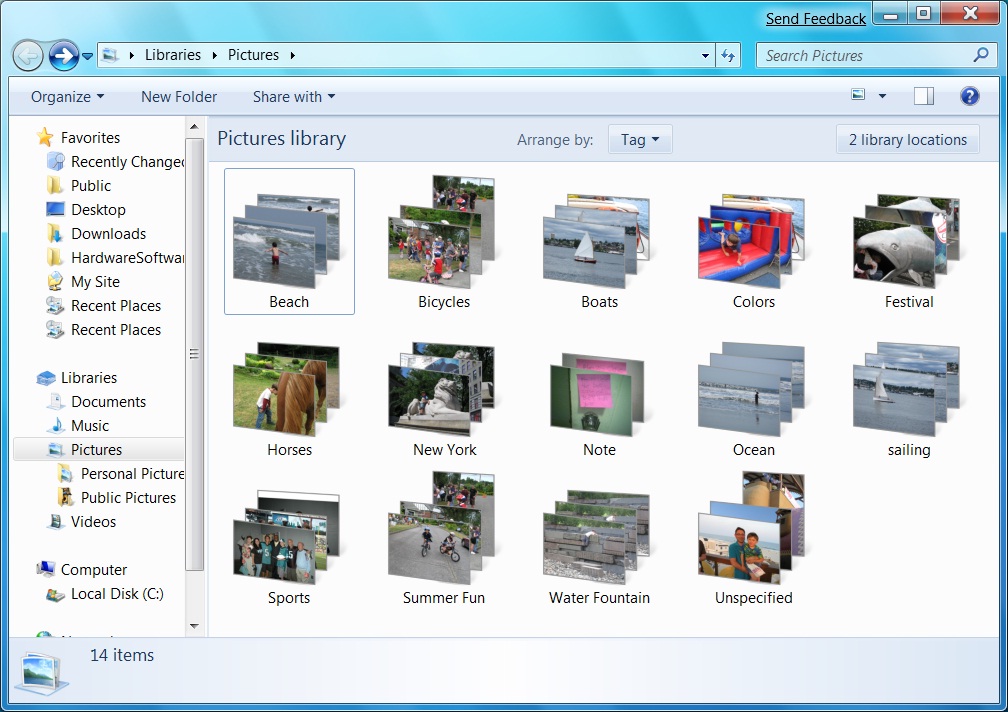Create a New Folder
The image size is (1008, 712).
(179, 96)
